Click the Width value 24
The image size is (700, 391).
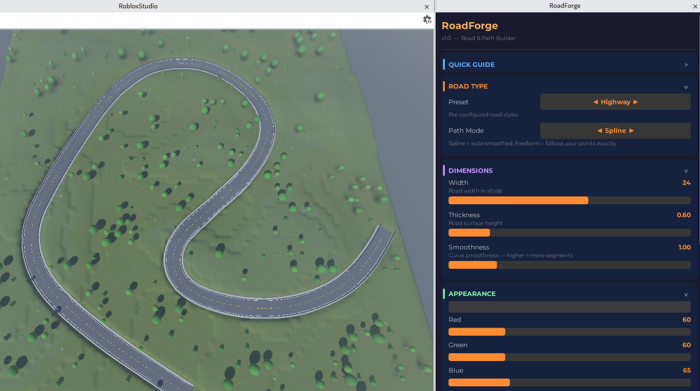686,183
